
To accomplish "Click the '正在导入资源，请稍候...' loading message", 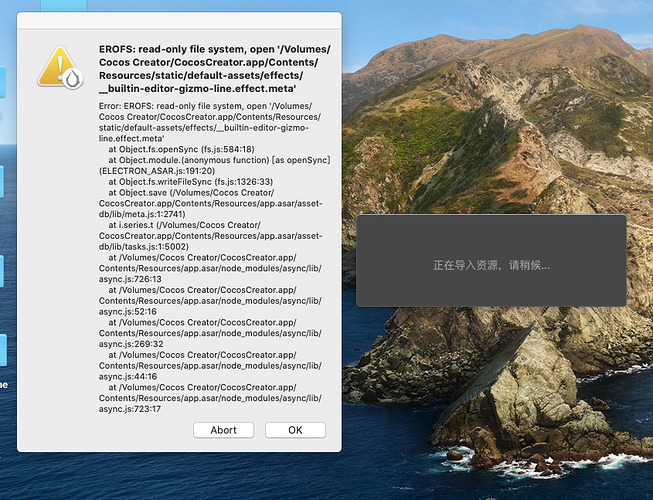I will click(491, 265).
